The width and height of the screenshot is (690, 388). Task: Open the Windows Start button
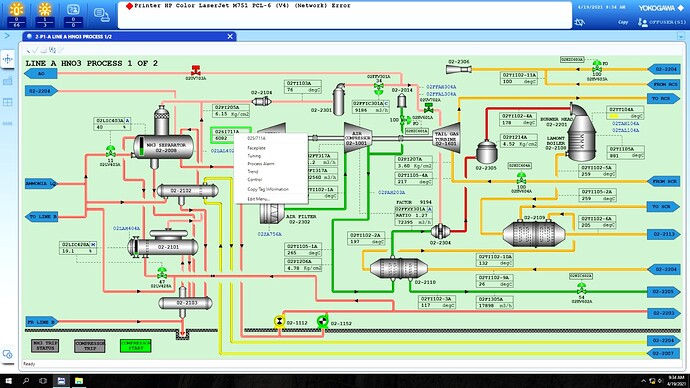(x=8, y=381)
